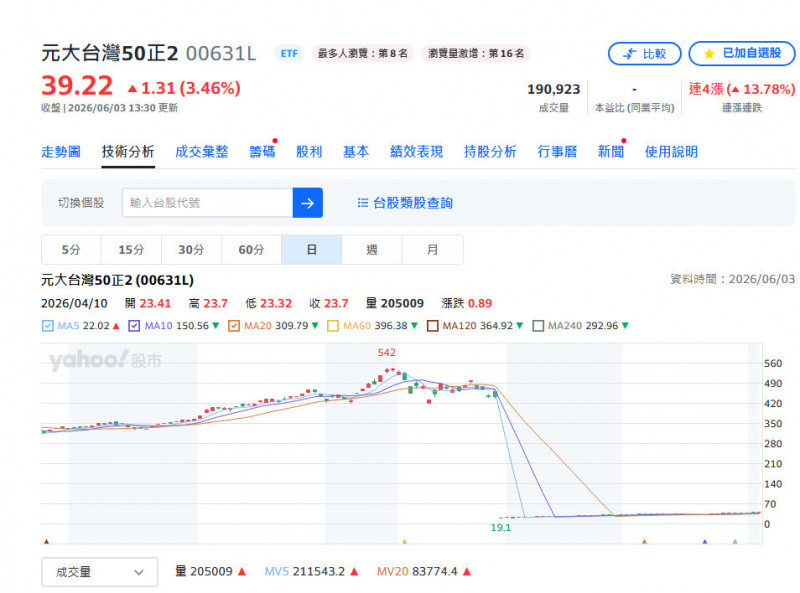Click the ETF badge next to 00631L

289,53
